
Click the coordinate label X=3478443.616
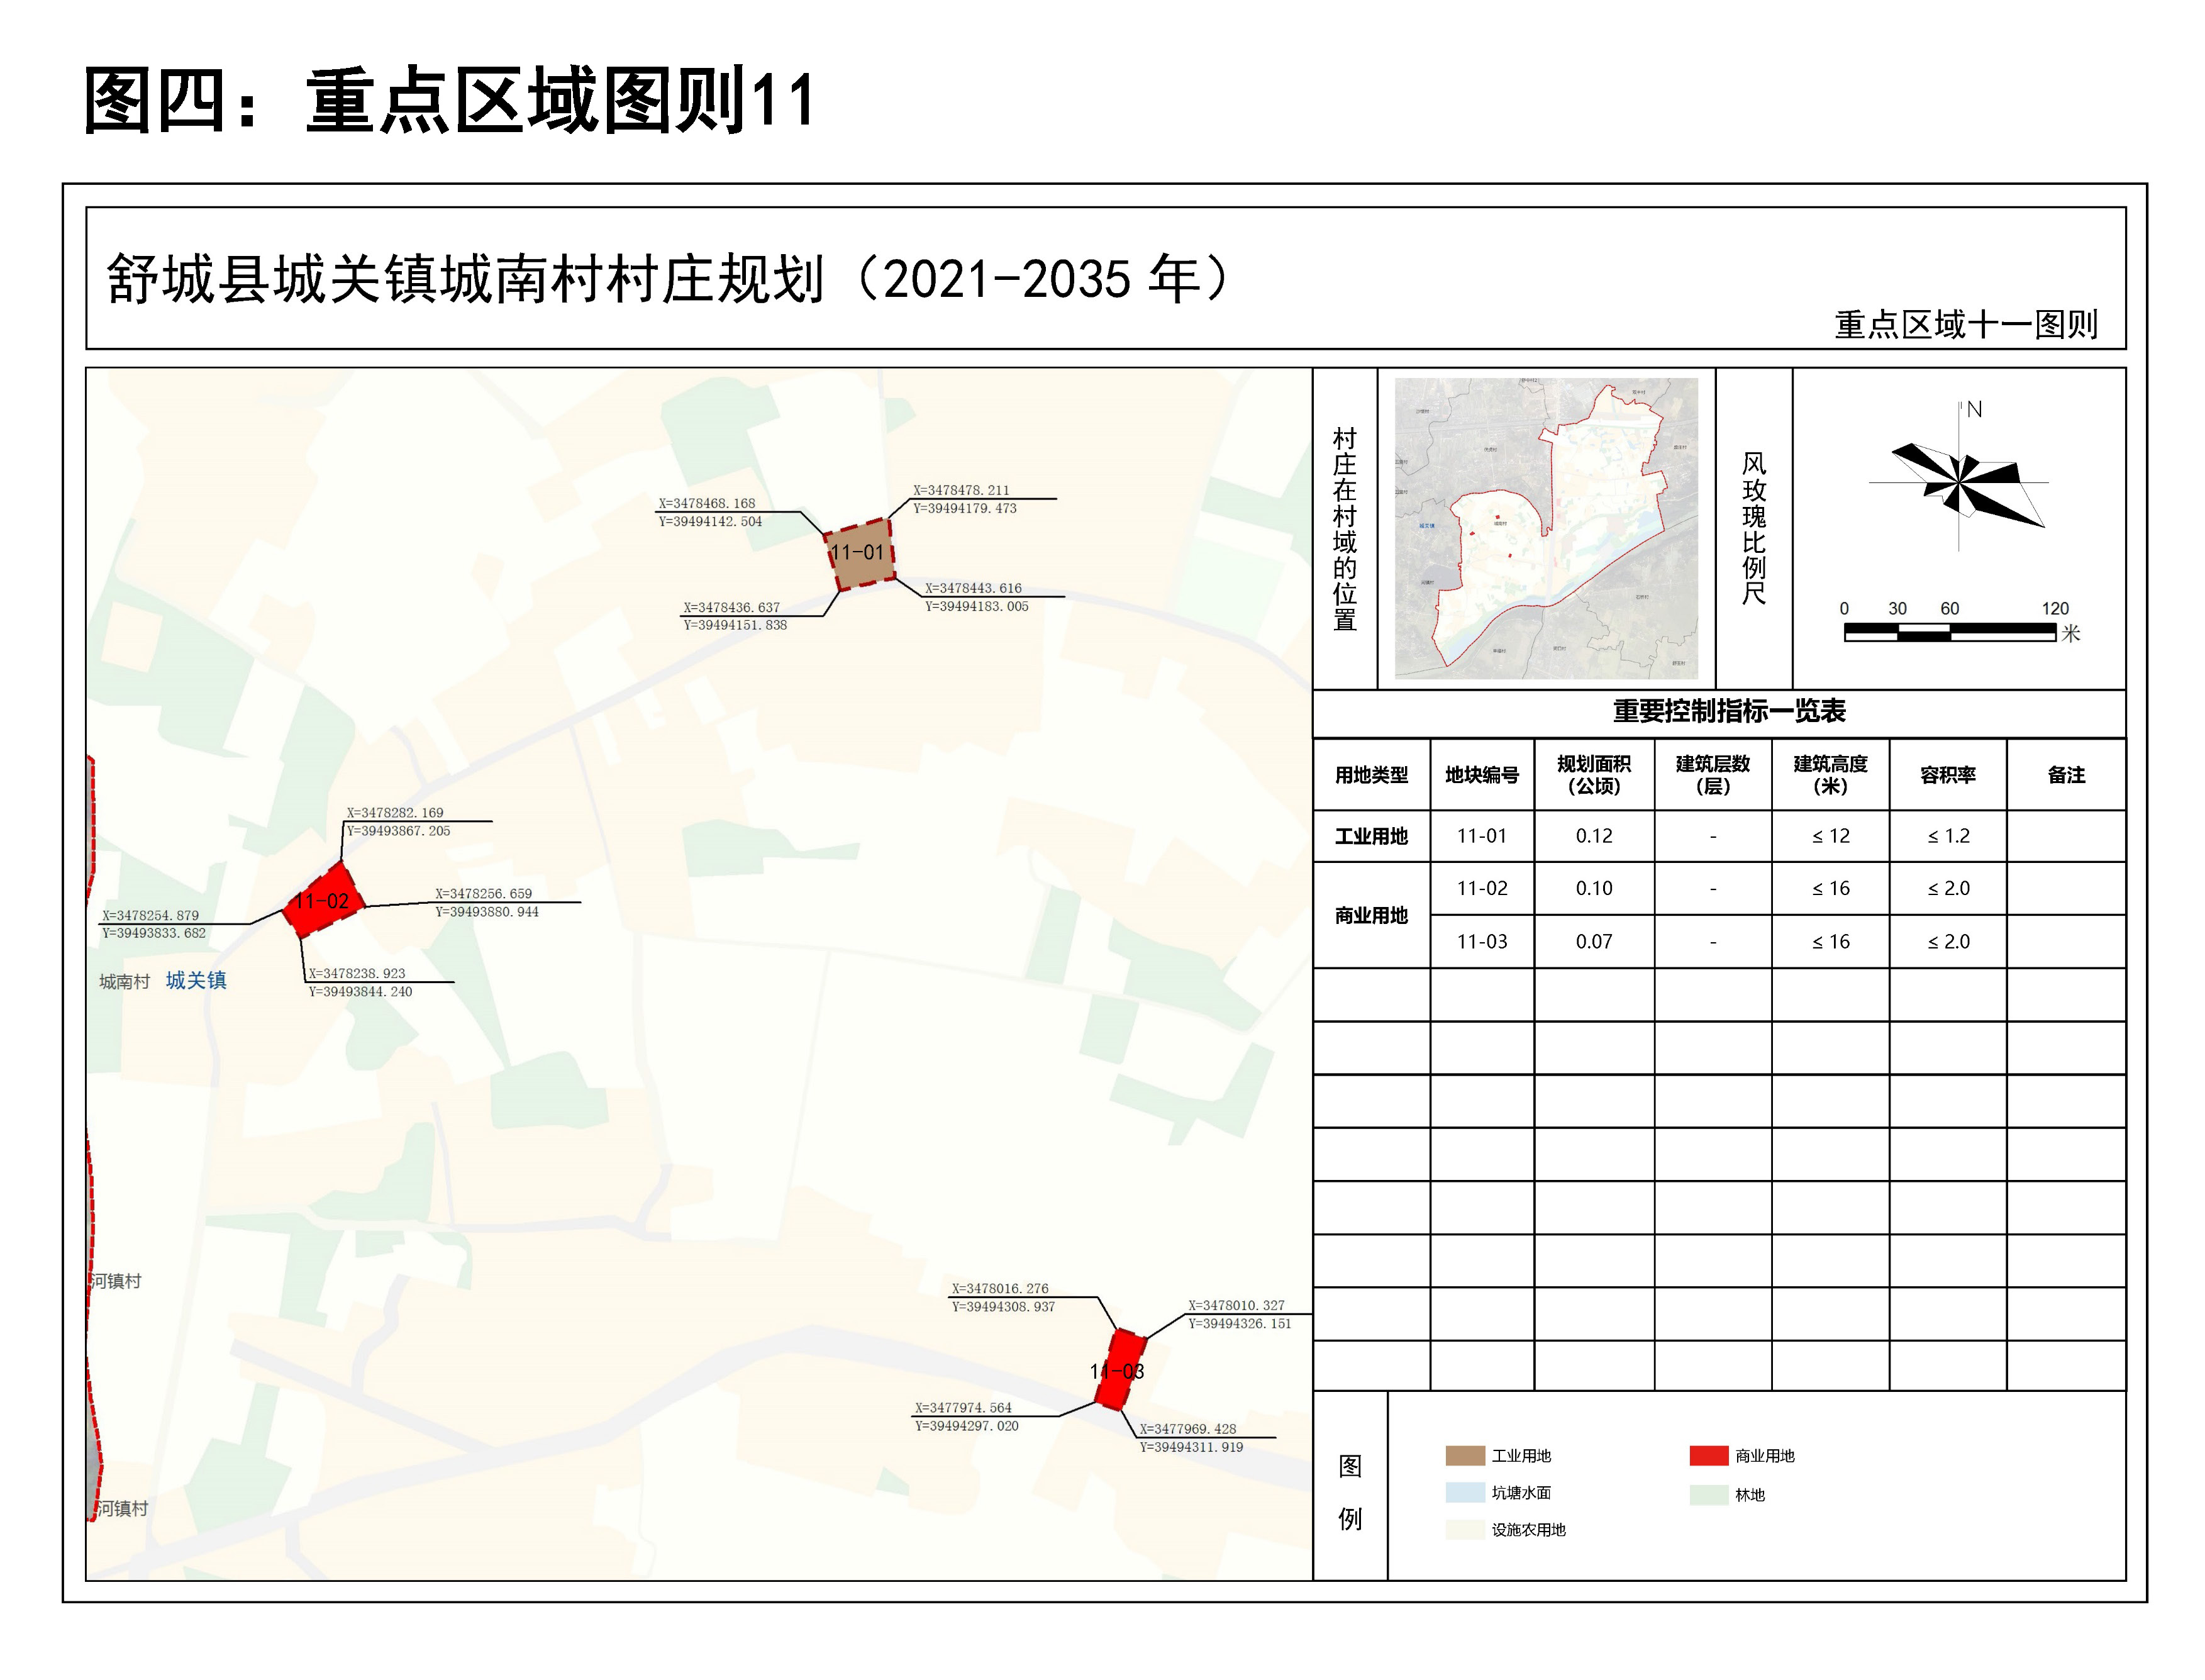point(973,588)
